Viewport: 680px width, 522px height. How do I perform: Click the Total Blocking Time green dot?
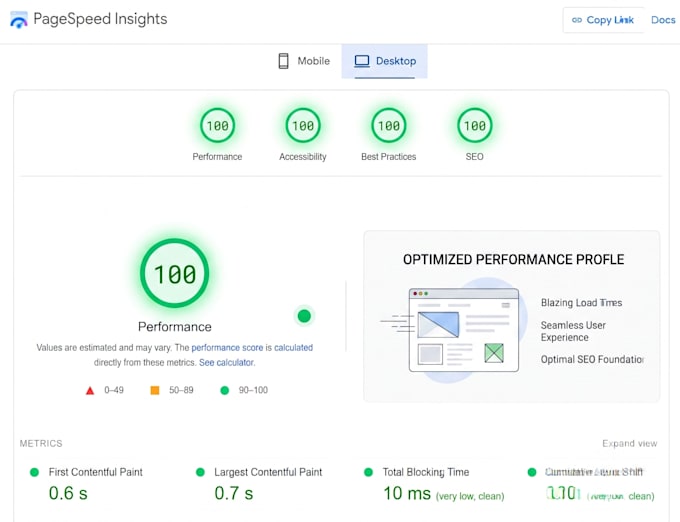coord(368,472)
